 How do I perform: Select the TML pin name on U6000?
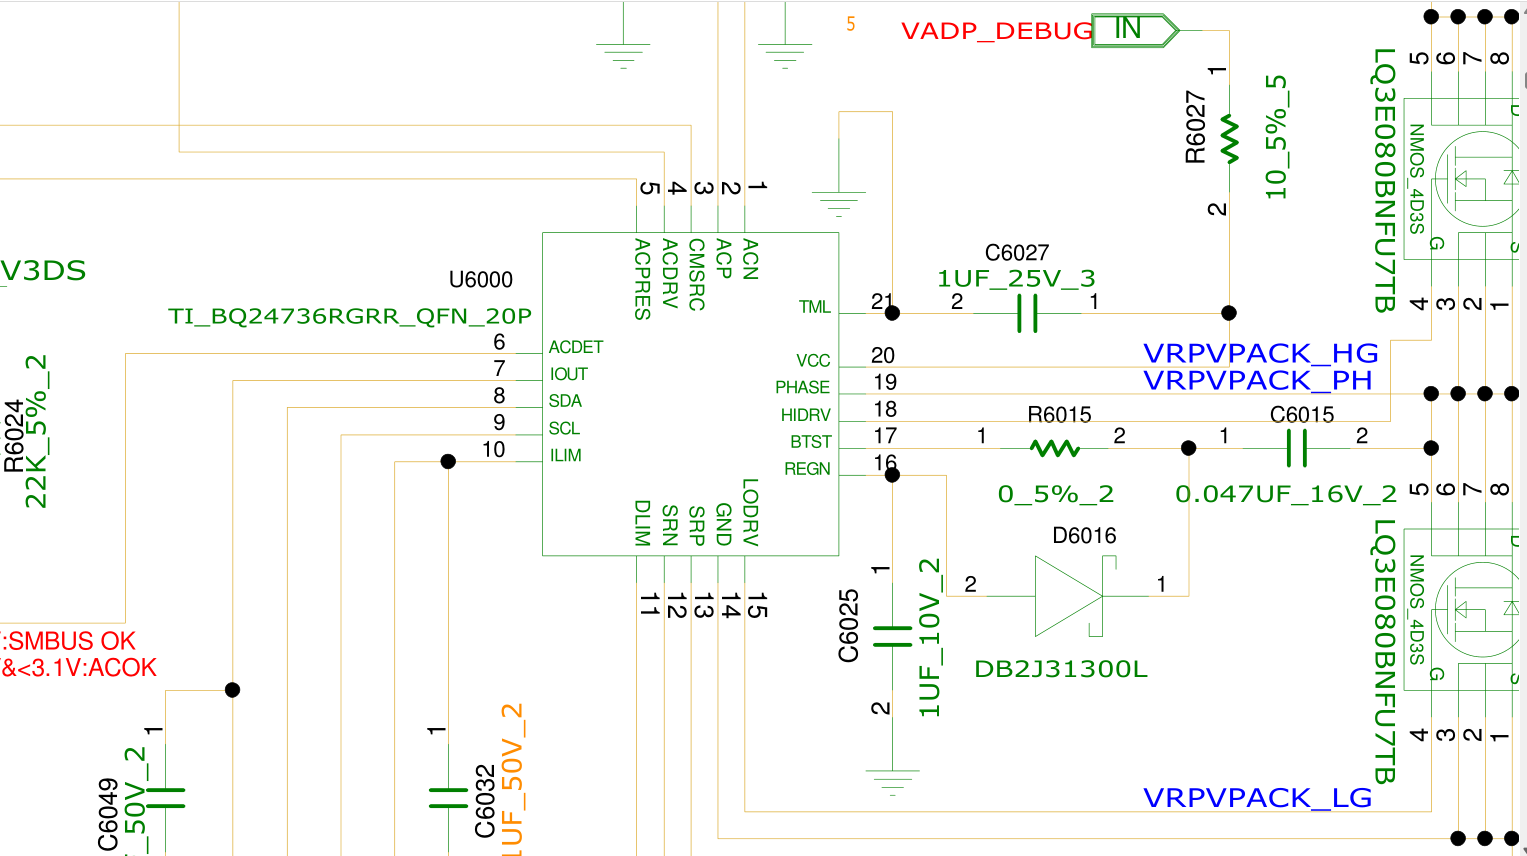coord(815,307)
